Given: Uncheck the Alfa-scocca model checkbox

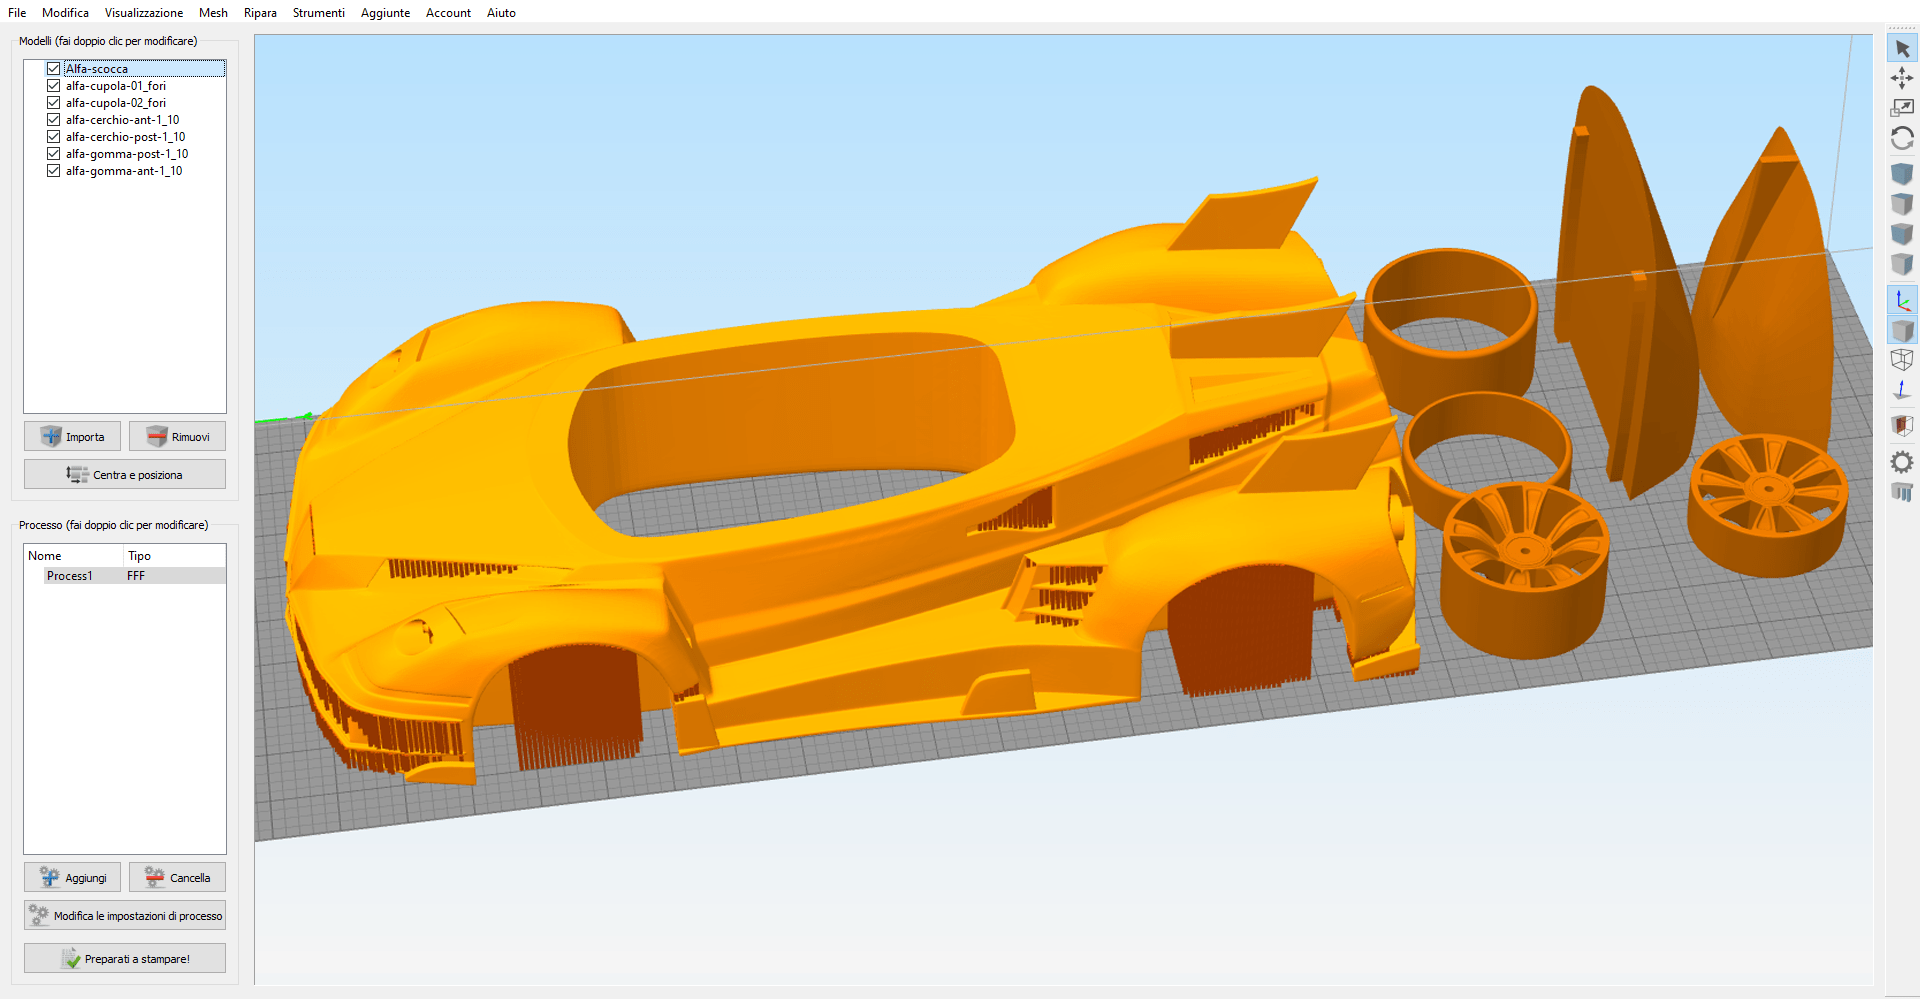Looking at the screenshot, I should (54, 69).
